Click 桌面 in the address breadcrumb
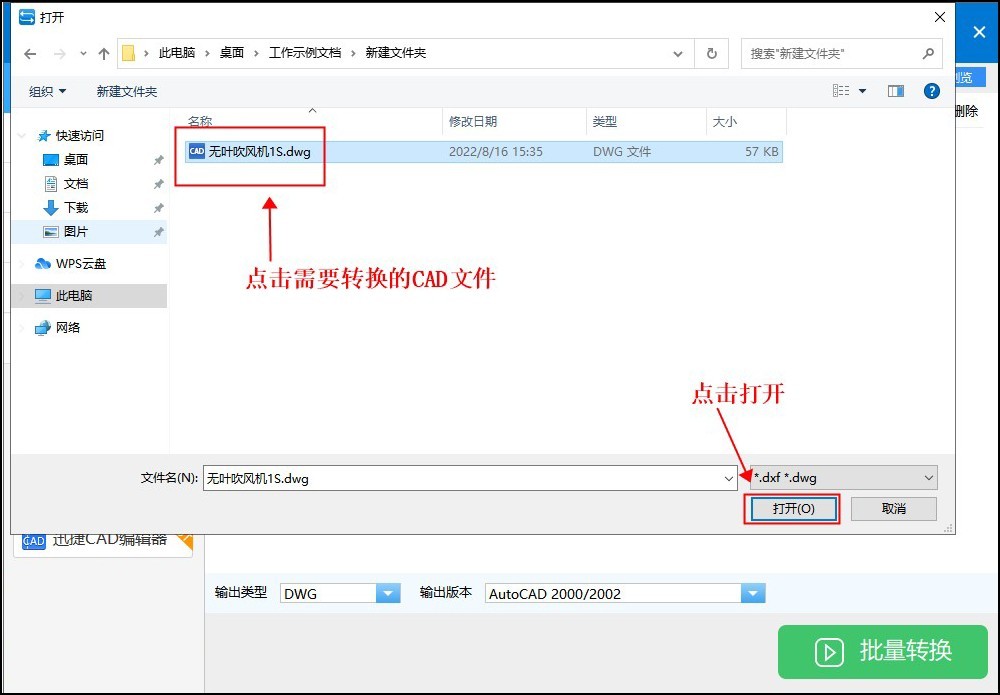The width and height of the screenshot is (1000, 695). coord(231,54)
